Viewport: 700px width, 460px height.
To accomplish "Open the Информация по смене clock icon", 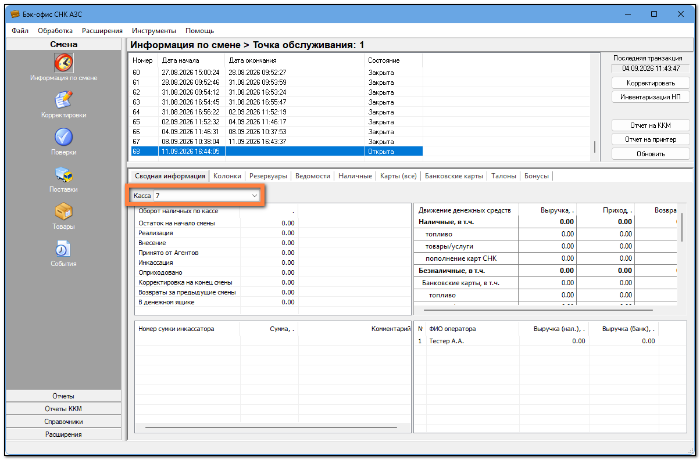I will point(64,63).
